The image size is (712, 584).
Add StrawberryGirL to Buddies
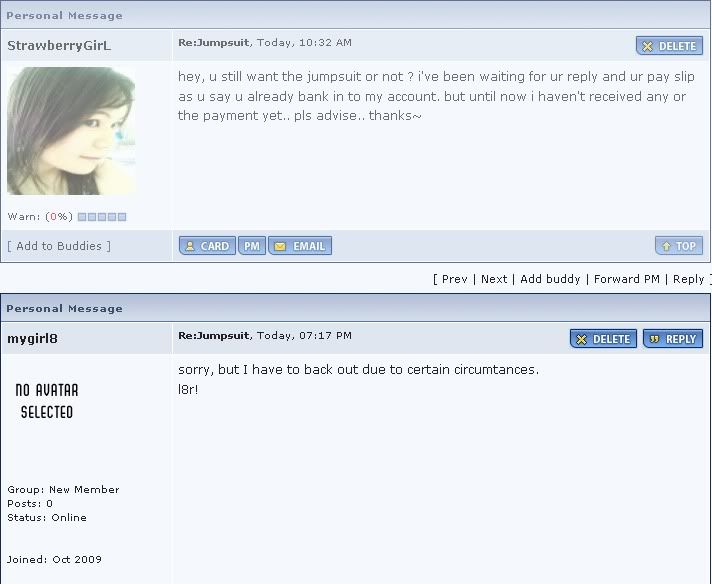[59, 246]
